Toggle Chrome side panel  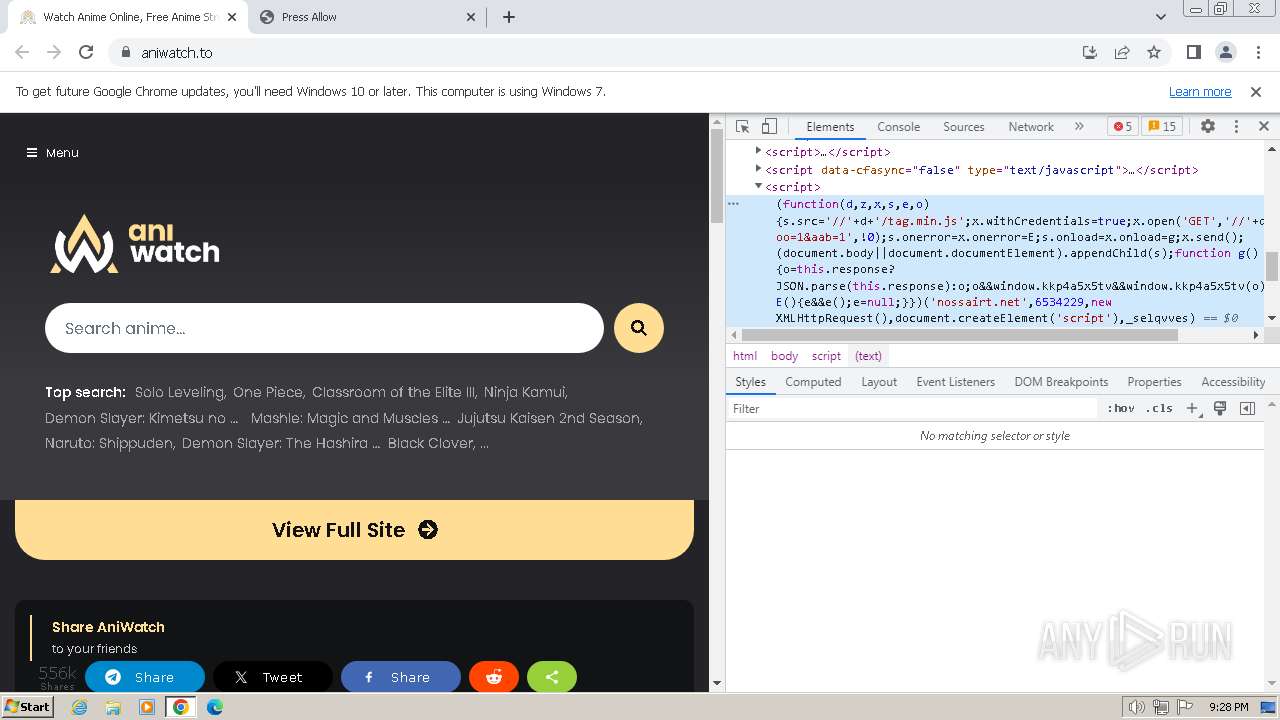[1193, 53]
